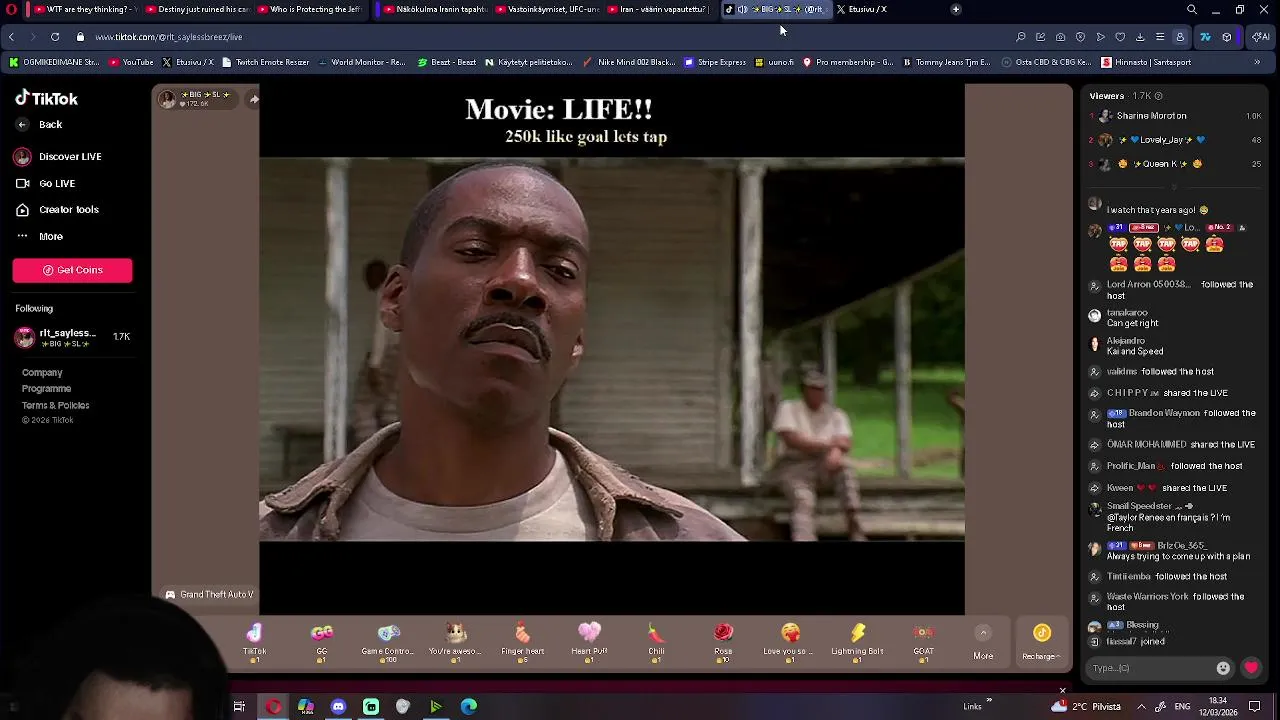Click the streamer avatar on the video
This screenshot has height=720, width=1280.
[x=168, y=98]
